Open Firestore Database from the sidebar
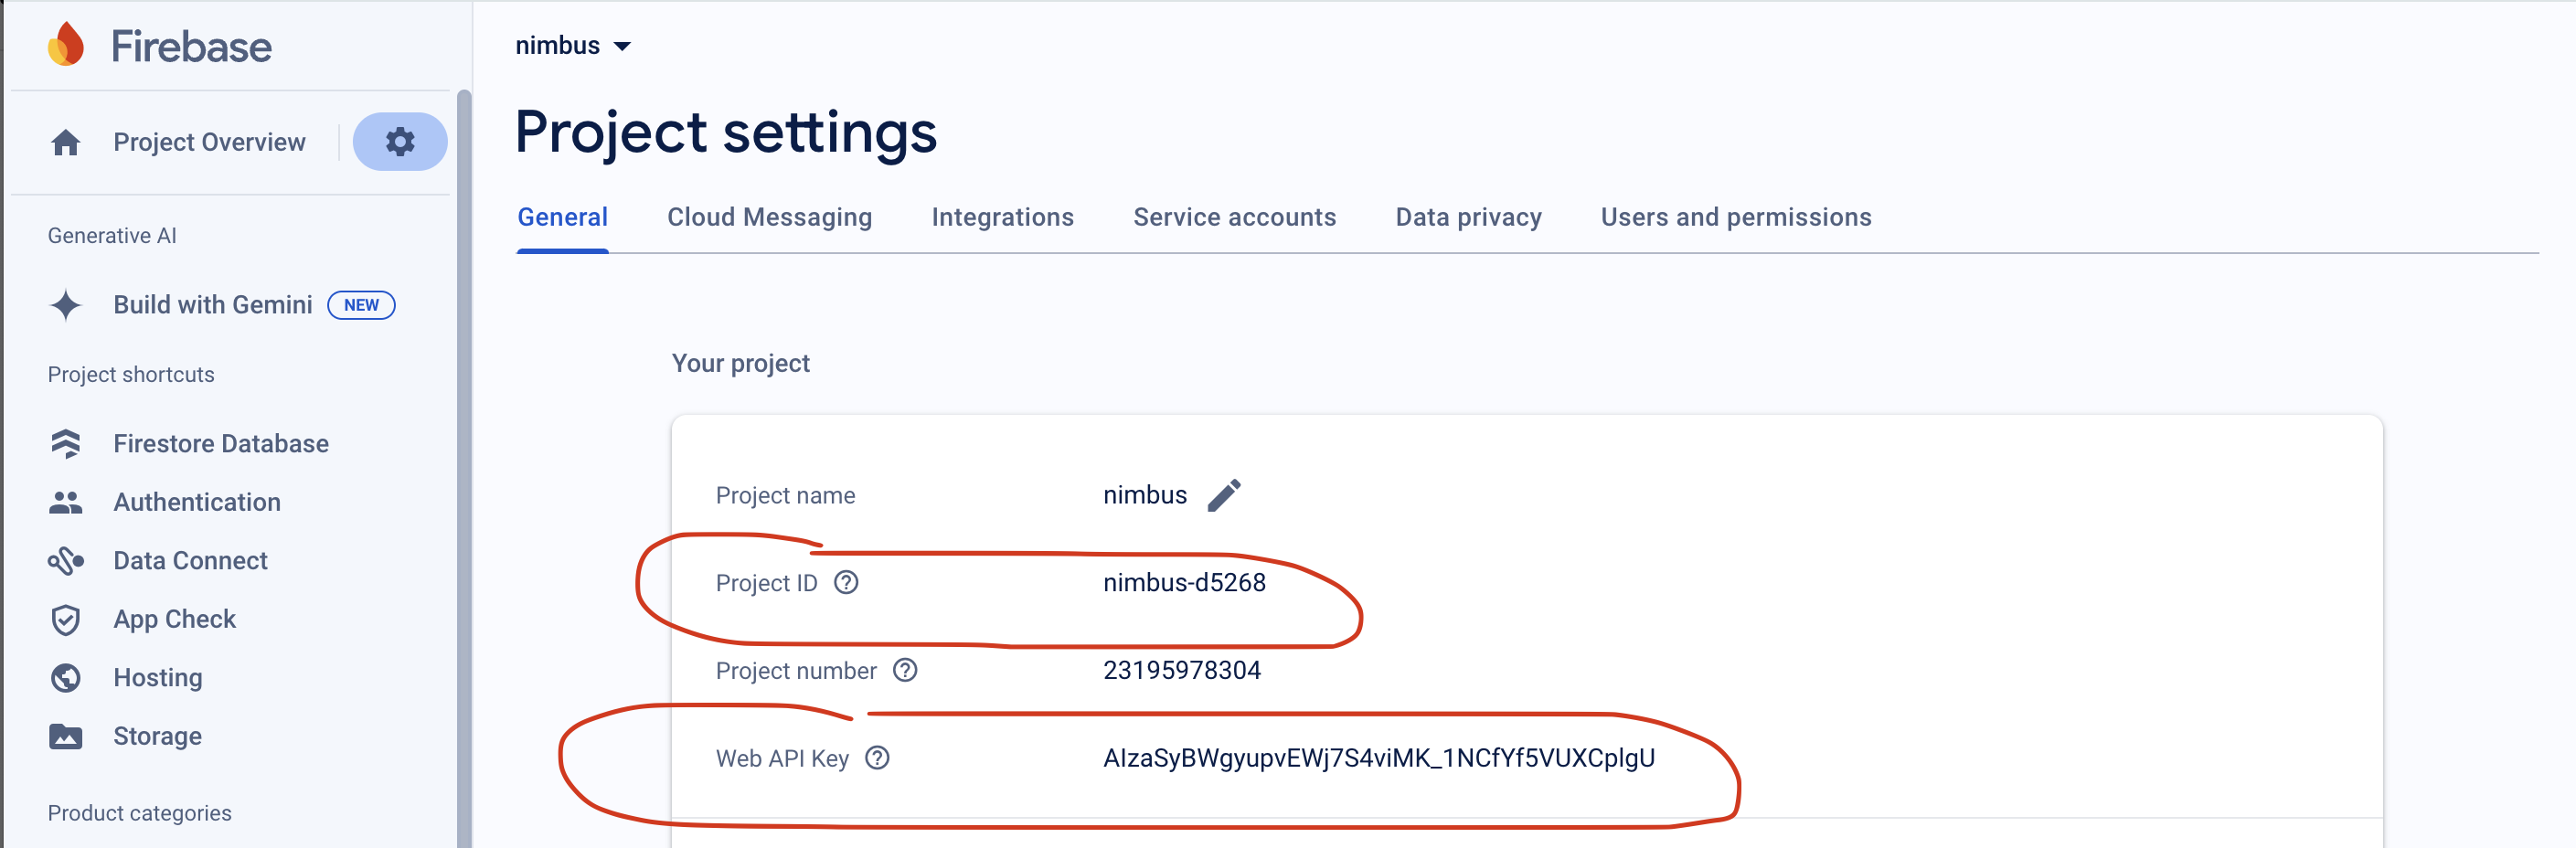 [x=66, y=443]
